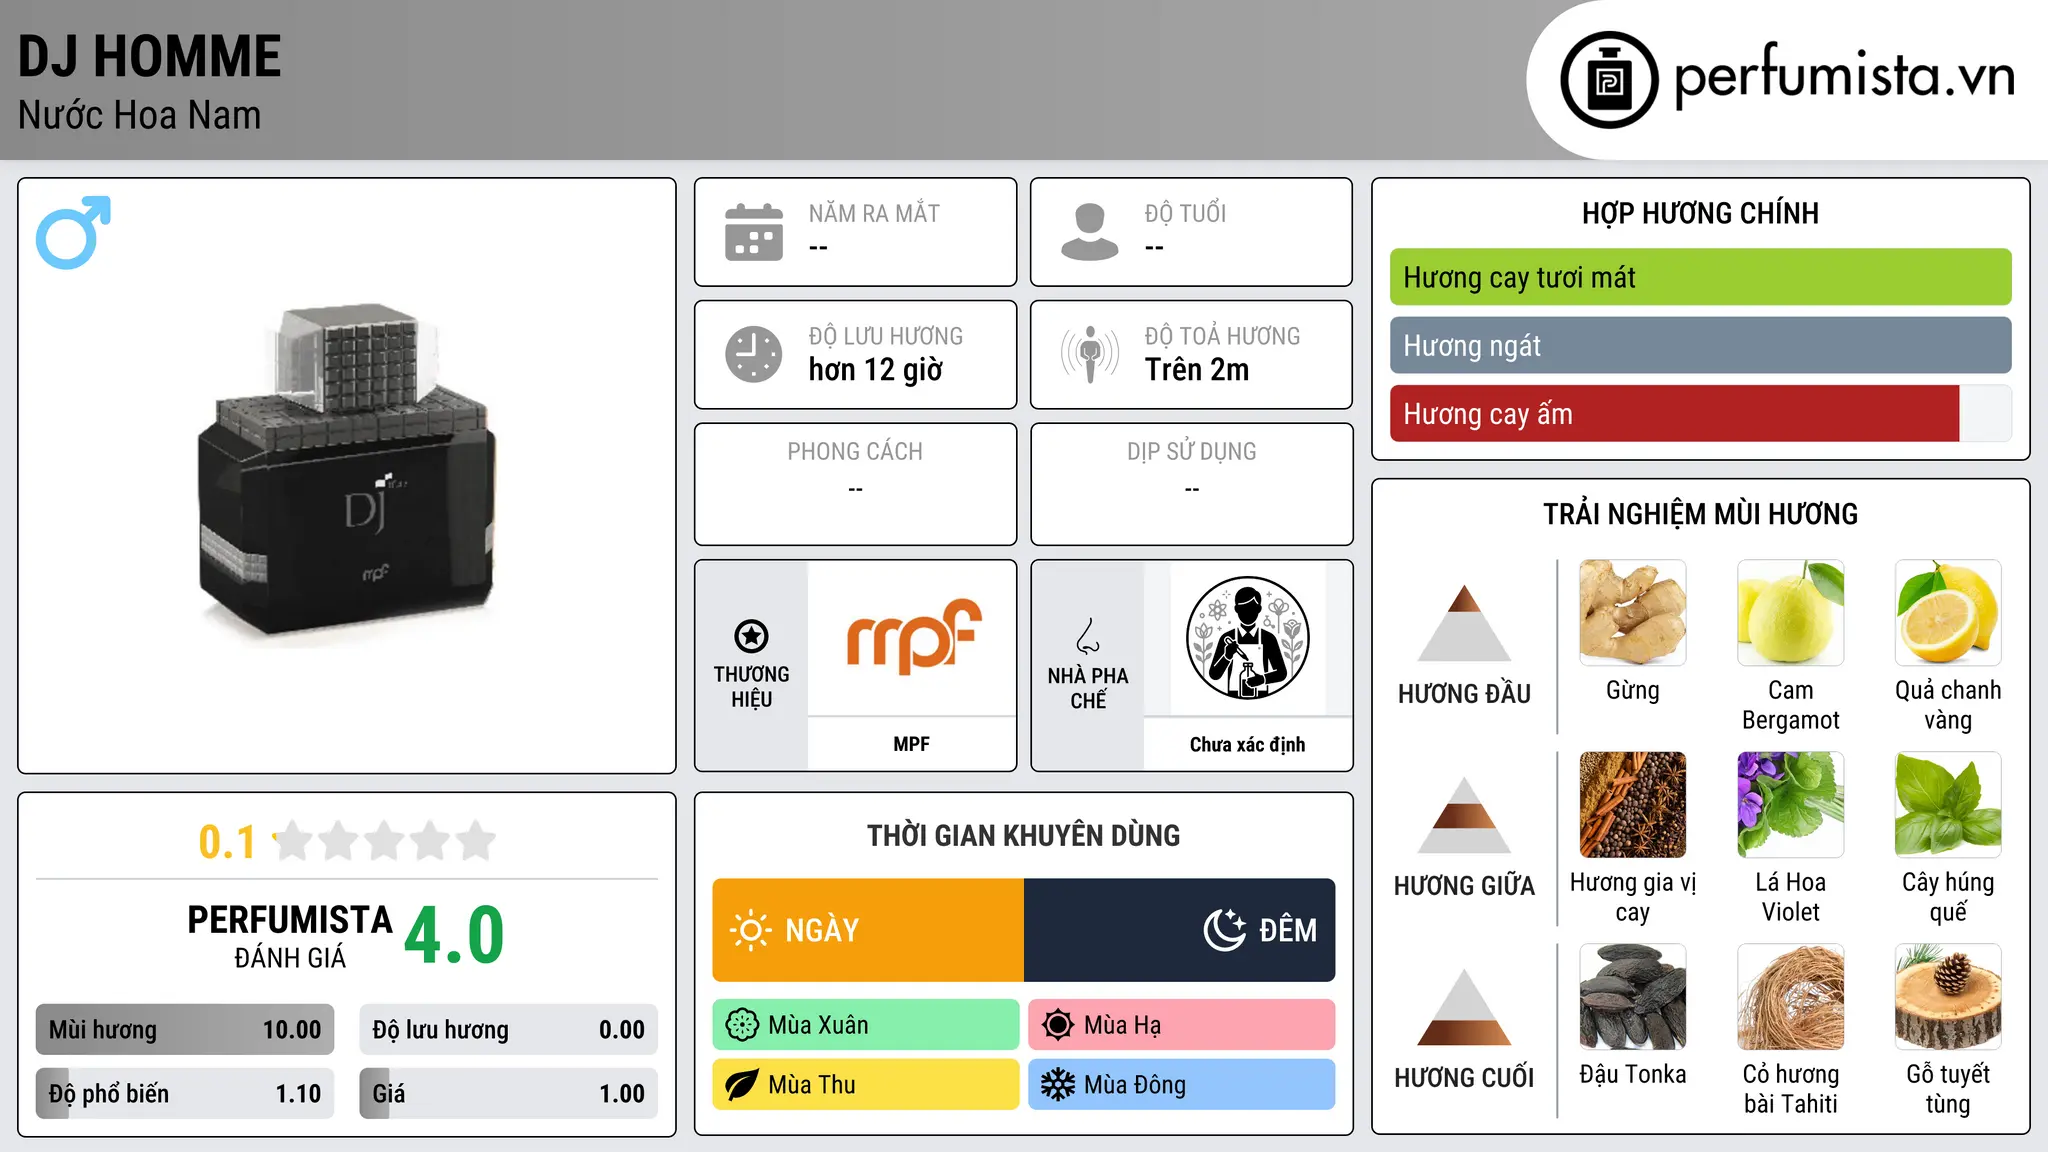Click the Mùi hương 10.00 rating bar
Screen dimensions: 2048x1152
[185, 1030]
